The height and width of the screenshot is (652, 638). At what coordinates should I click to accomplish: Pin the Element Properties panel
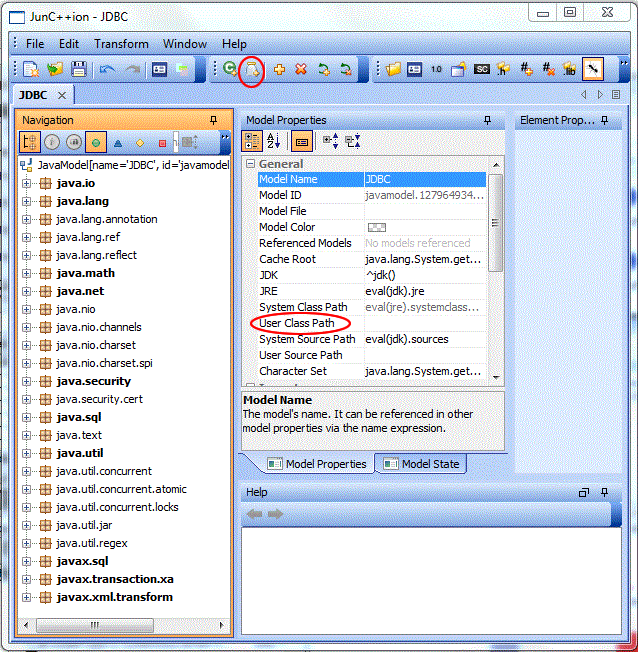pos(604,120)
